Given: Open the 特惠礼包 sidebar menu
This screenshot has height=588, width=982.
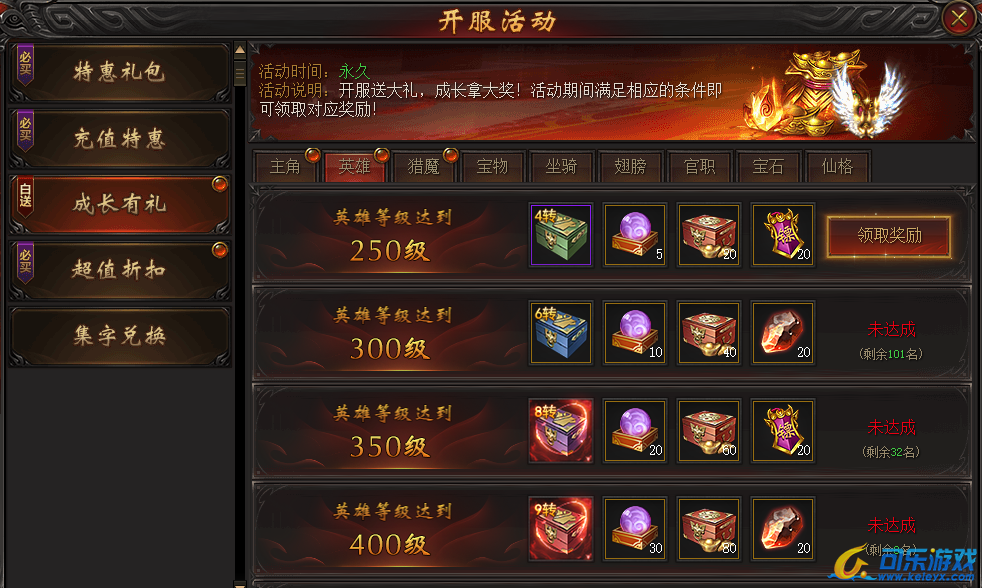Looking at the screenshot, I should coord(120,72).
